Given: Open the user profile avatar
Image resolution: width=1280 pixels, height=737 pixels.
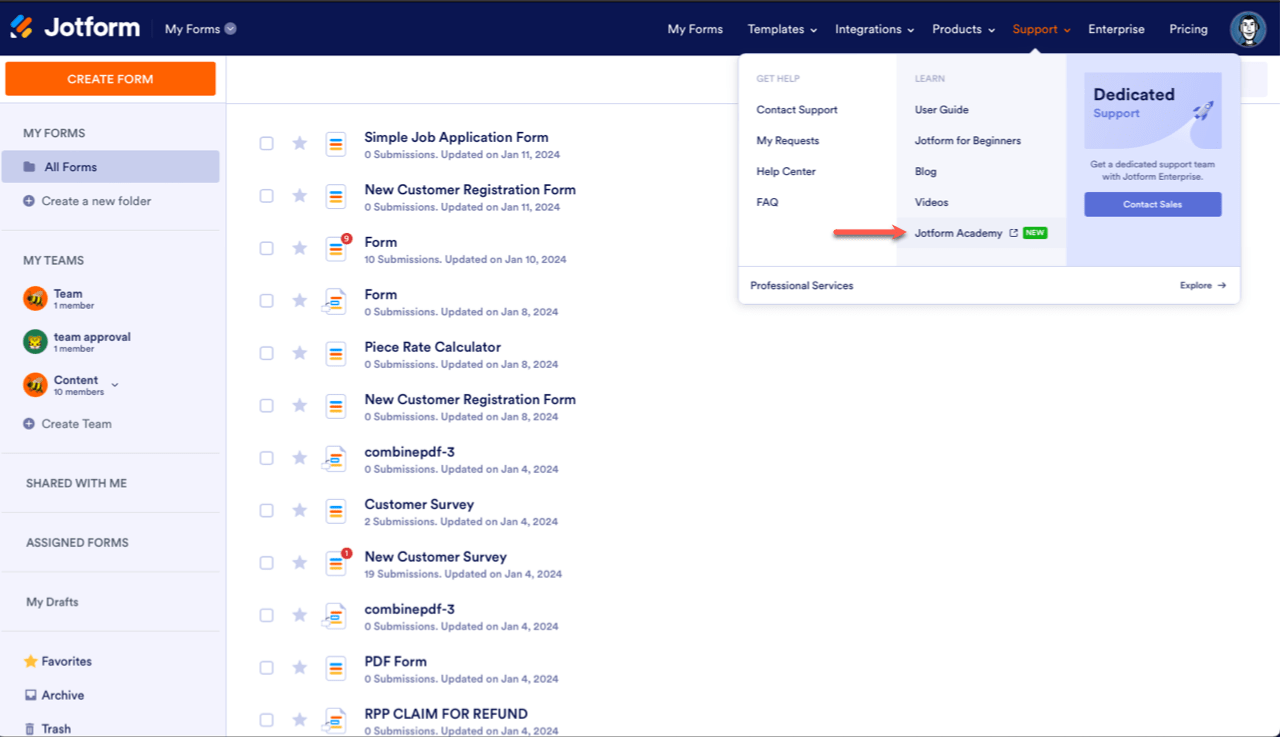Looking at the screenshot, I should coord(1248,29).
